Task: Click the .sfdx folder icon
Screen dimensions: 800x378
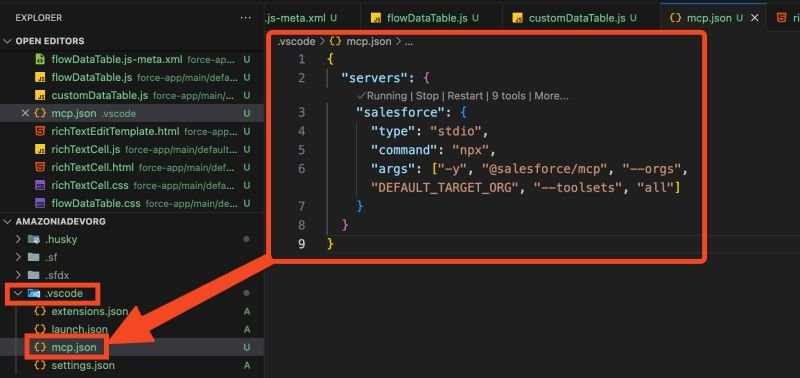Action: click(34, 275)
